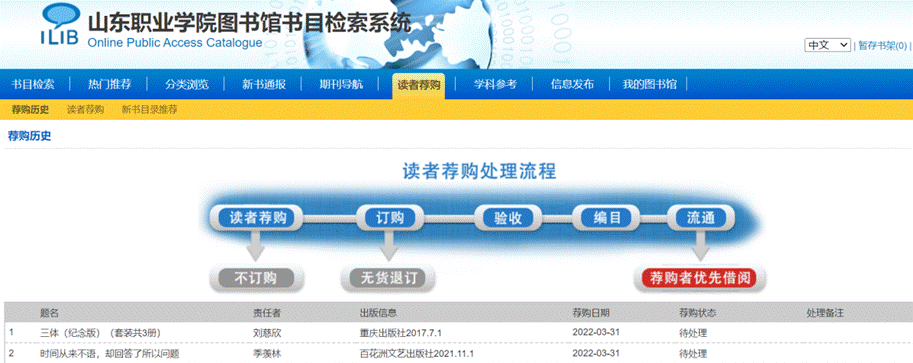Open the 学科参考 tab
Screen dimensions: 913x363
click(495, 84)
